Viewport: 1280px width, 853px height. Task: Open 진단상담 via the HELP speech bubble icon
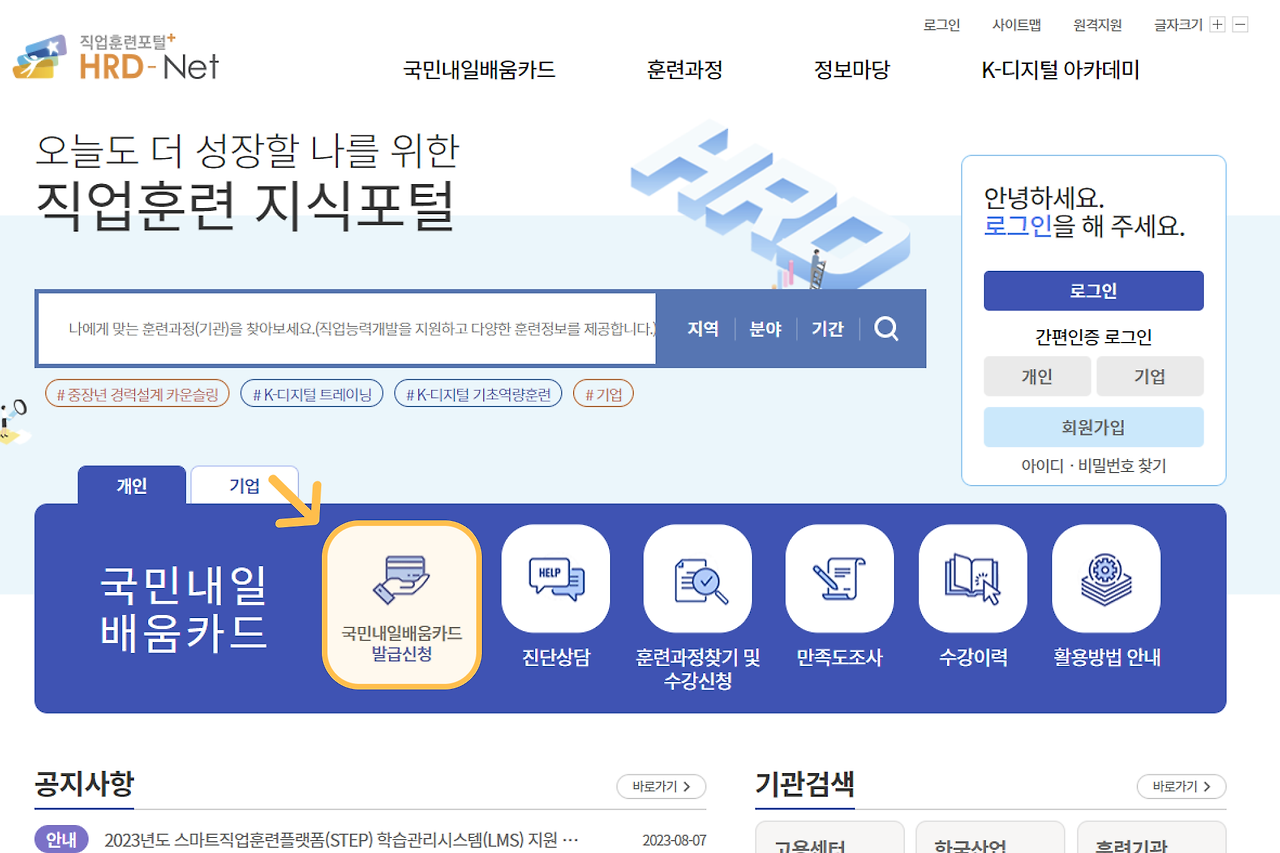pyautogui.click(x=555, y=578)
